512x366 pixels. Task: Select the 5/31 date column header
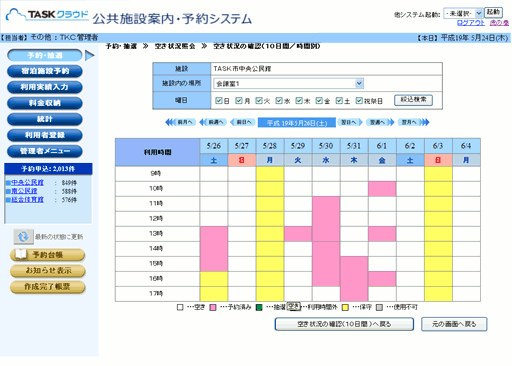point(354,146)
